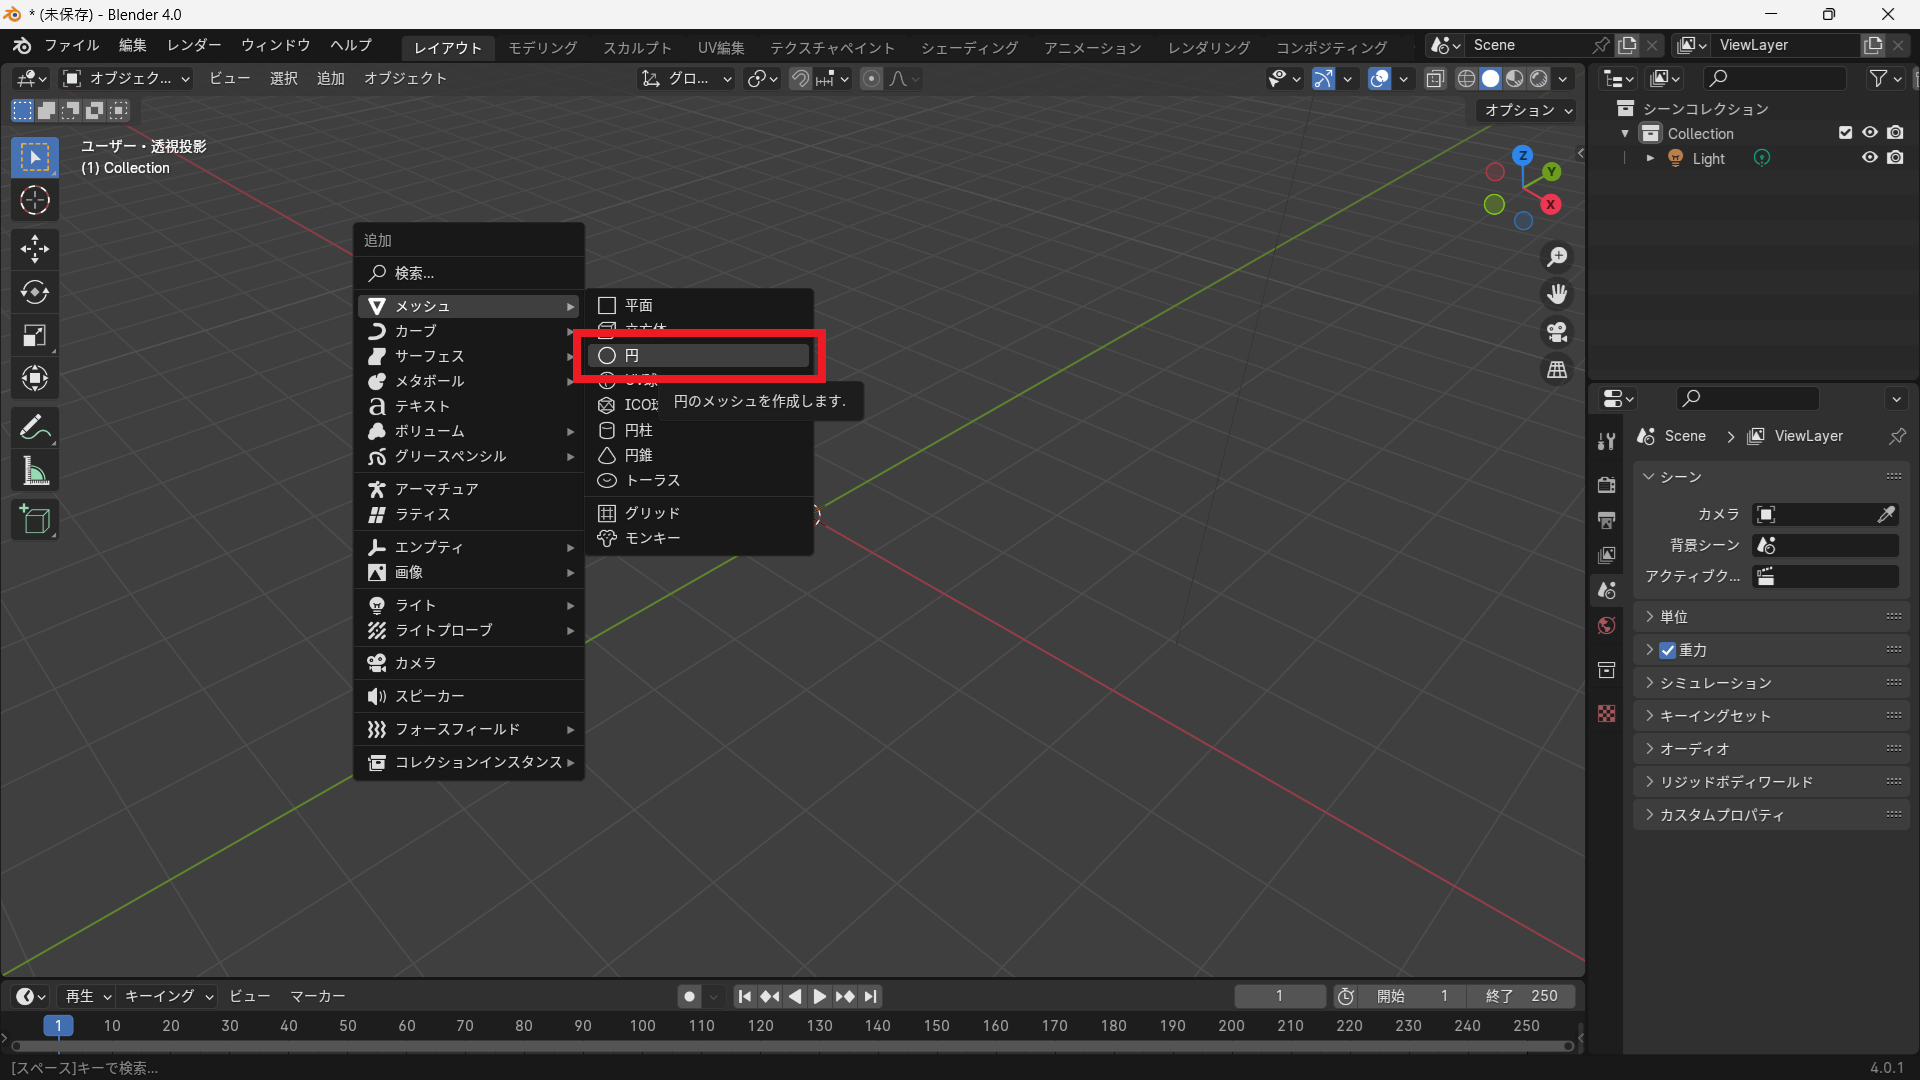Image resolution: width=1920 pixels, height=1080 pixels.
Task: Select the 3D Cursor tool
Action: (35, 201)
